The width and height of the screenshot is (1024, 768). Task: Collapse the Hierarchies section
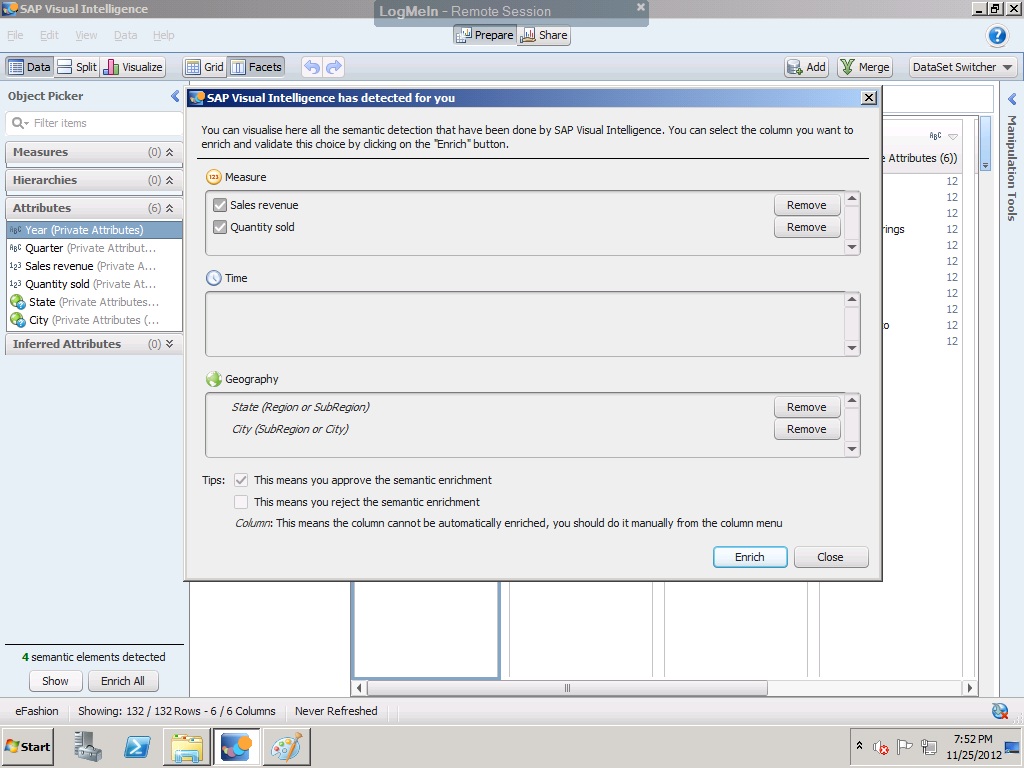click(169, 180)
